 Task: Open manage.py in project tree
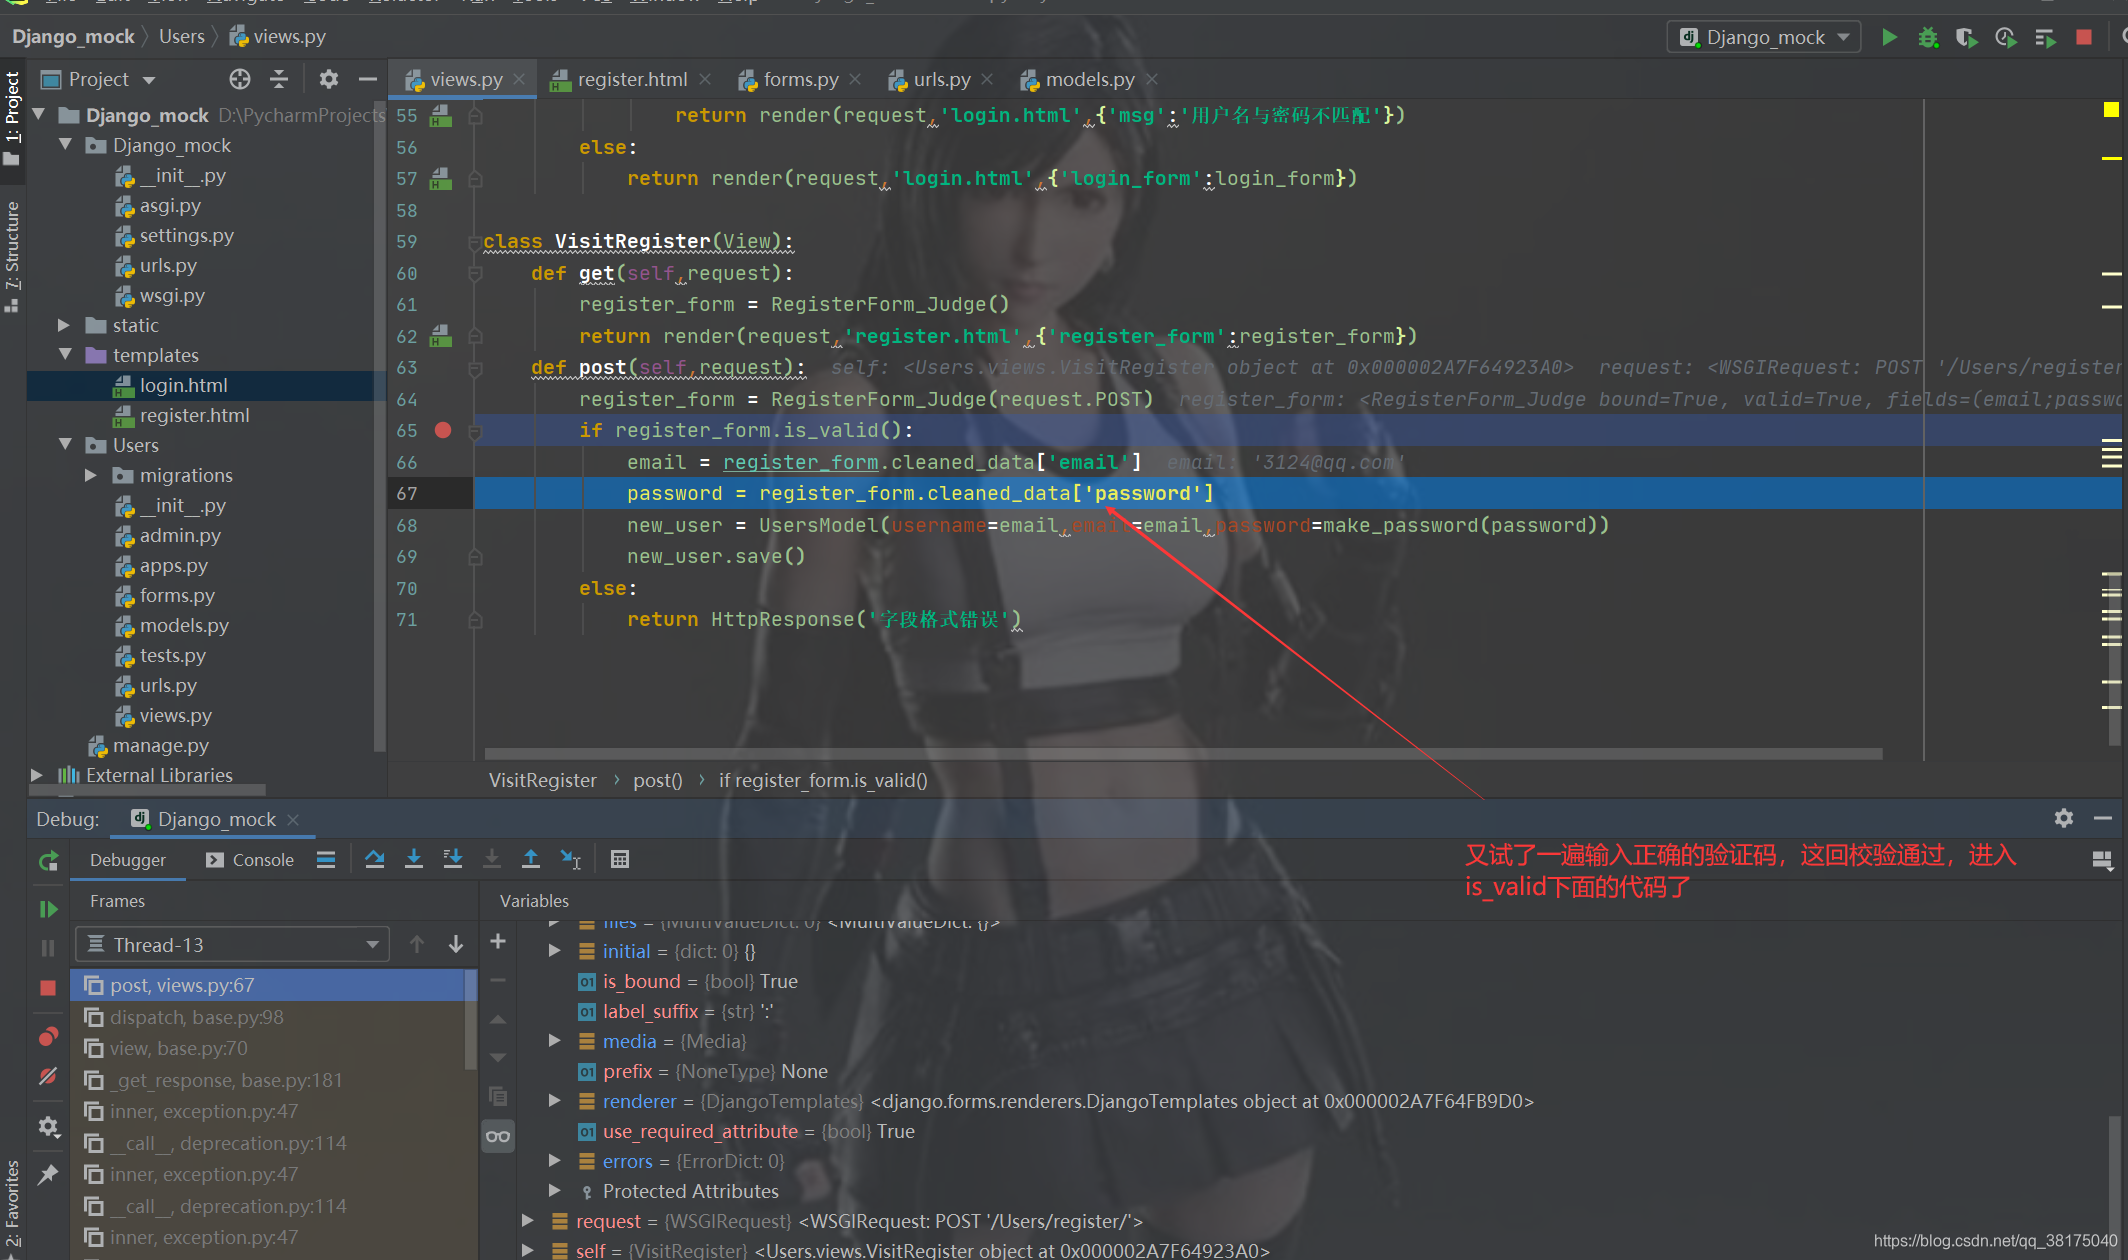point(160,745)
